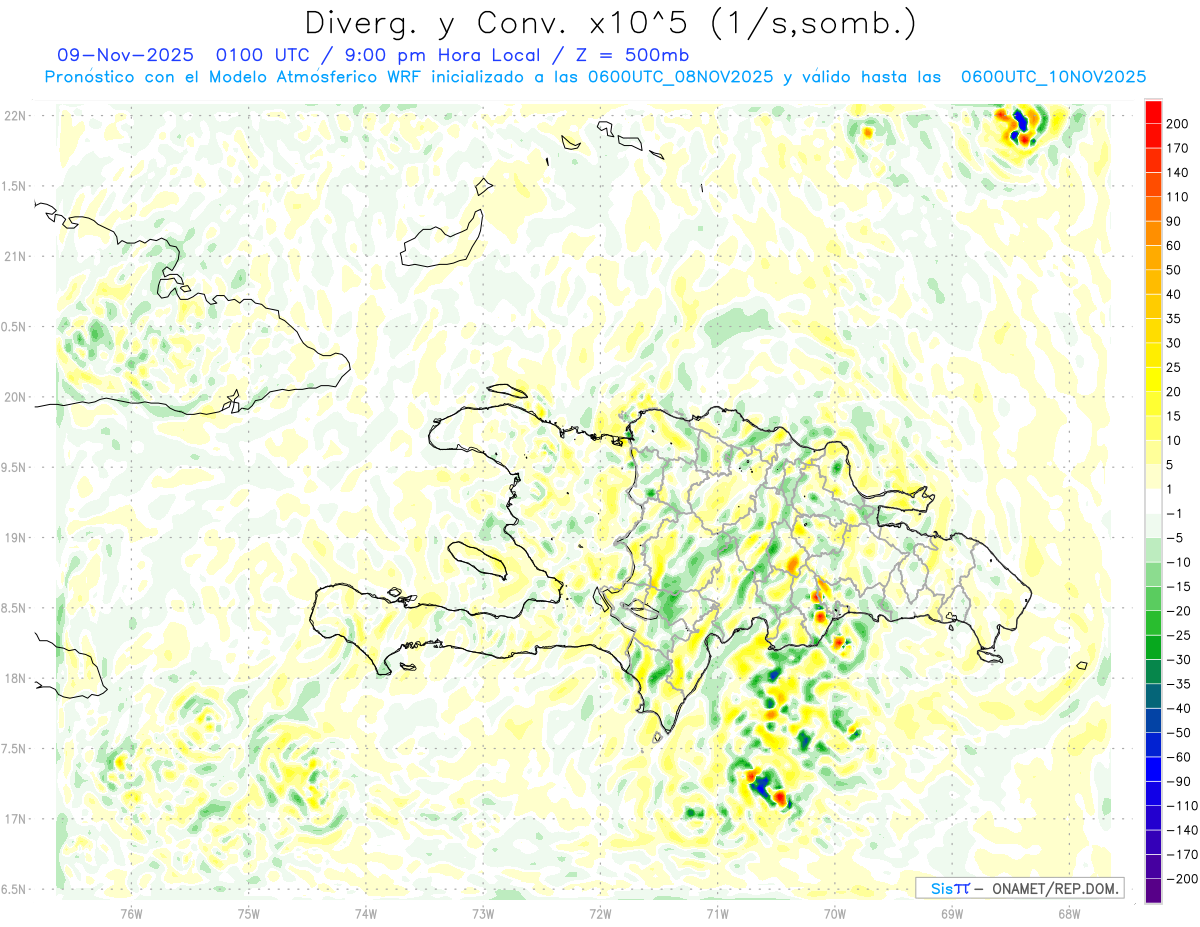Screen dimensions: 1200x927
Task: Click the colorbar value "140"
Action: point(1177,173)
